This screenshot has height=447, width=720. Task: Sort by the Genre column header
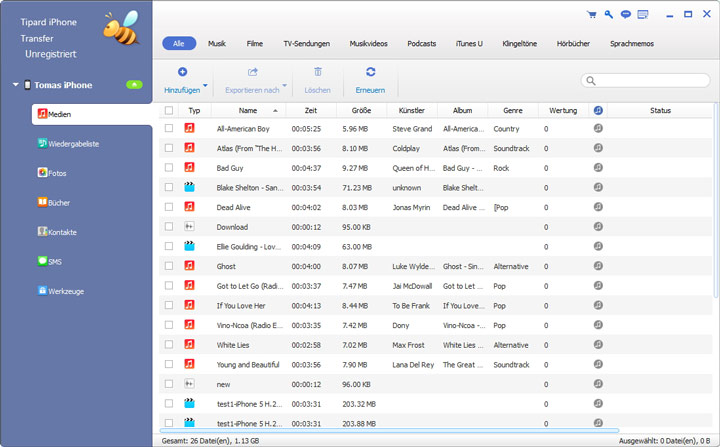pyautogui.click(x=513, y=110)
